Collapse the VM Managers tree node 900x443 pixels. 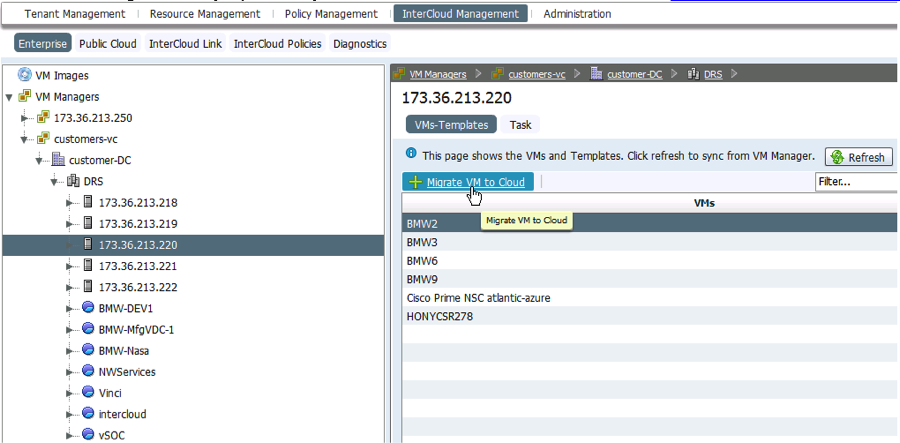(x=9, y=97)
